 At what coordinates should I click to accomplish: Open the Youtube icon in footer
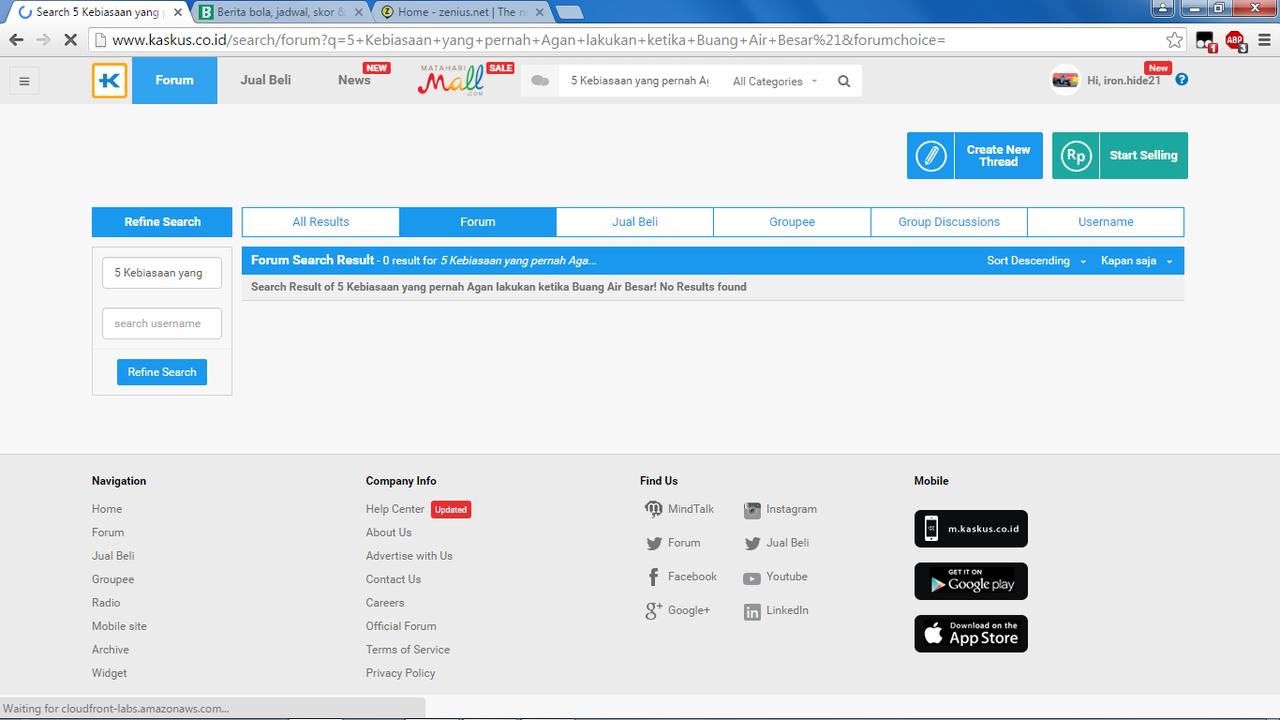pos(752,578)
